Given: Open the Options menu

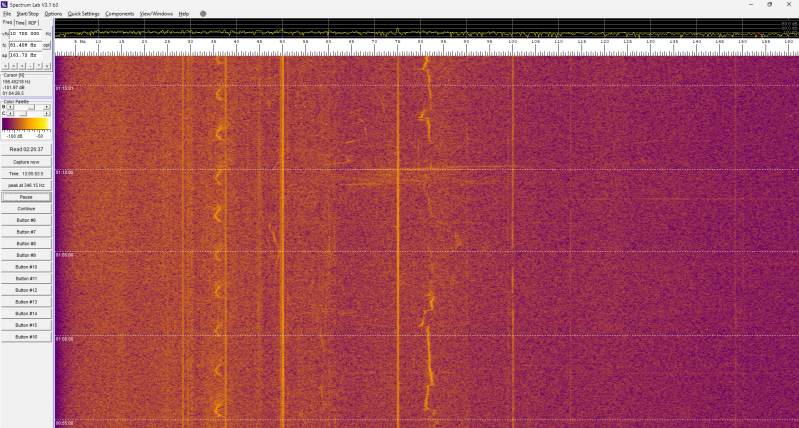Looking at the screenshot, I should coord(53,14).
